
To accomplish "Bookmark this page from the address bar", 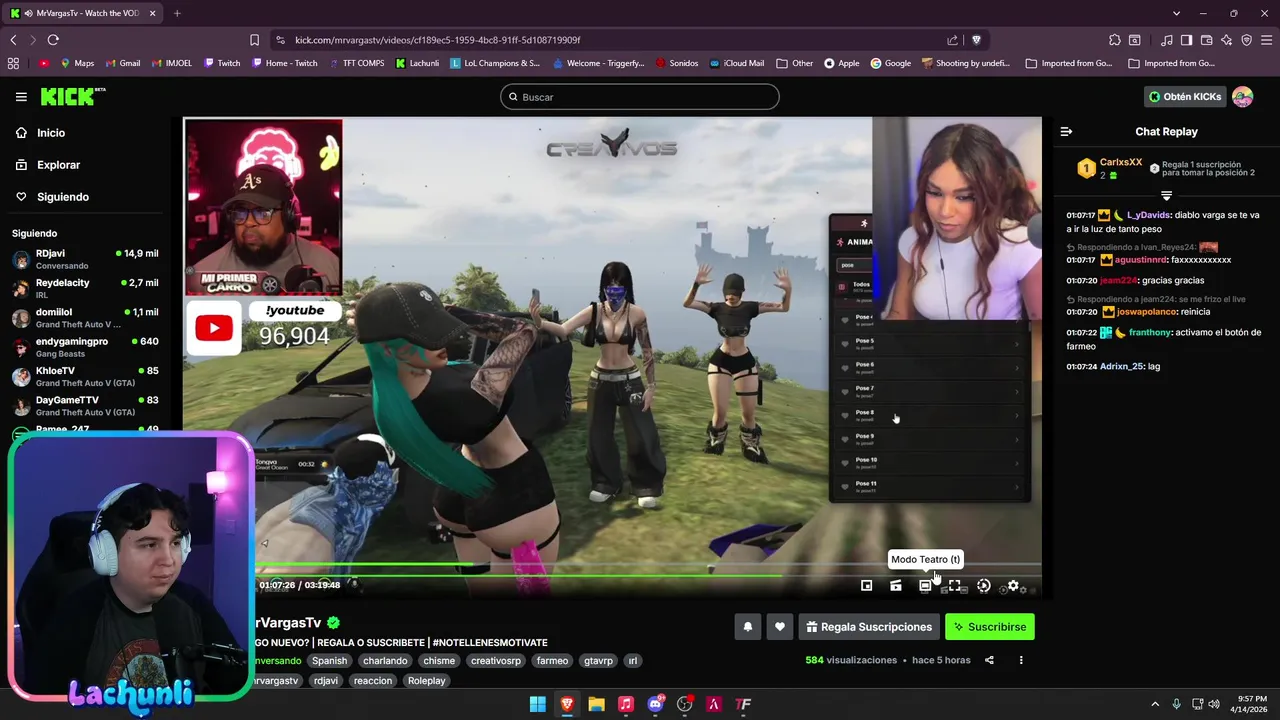I will (x=254, y=40).
